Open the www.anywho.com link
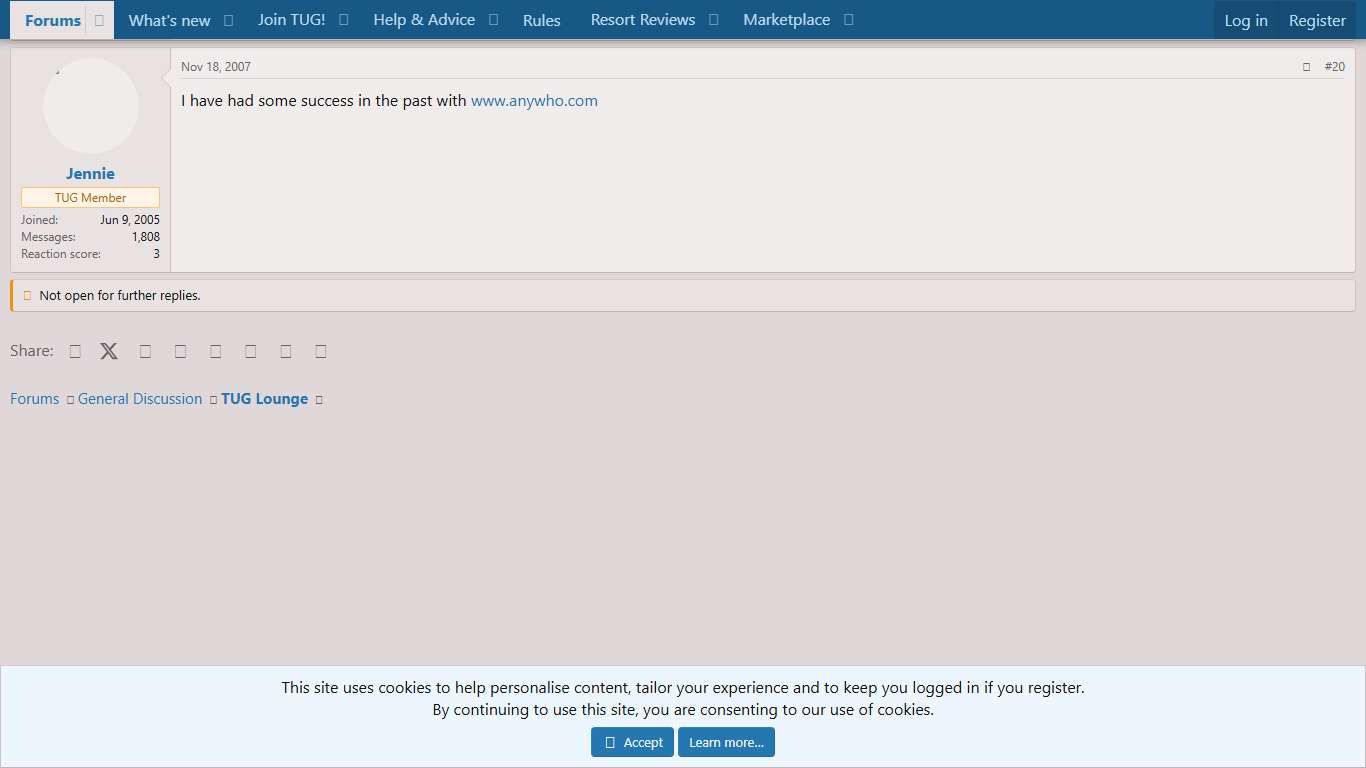The width and height of the screenshot is (1366, 768). [534, 101]
